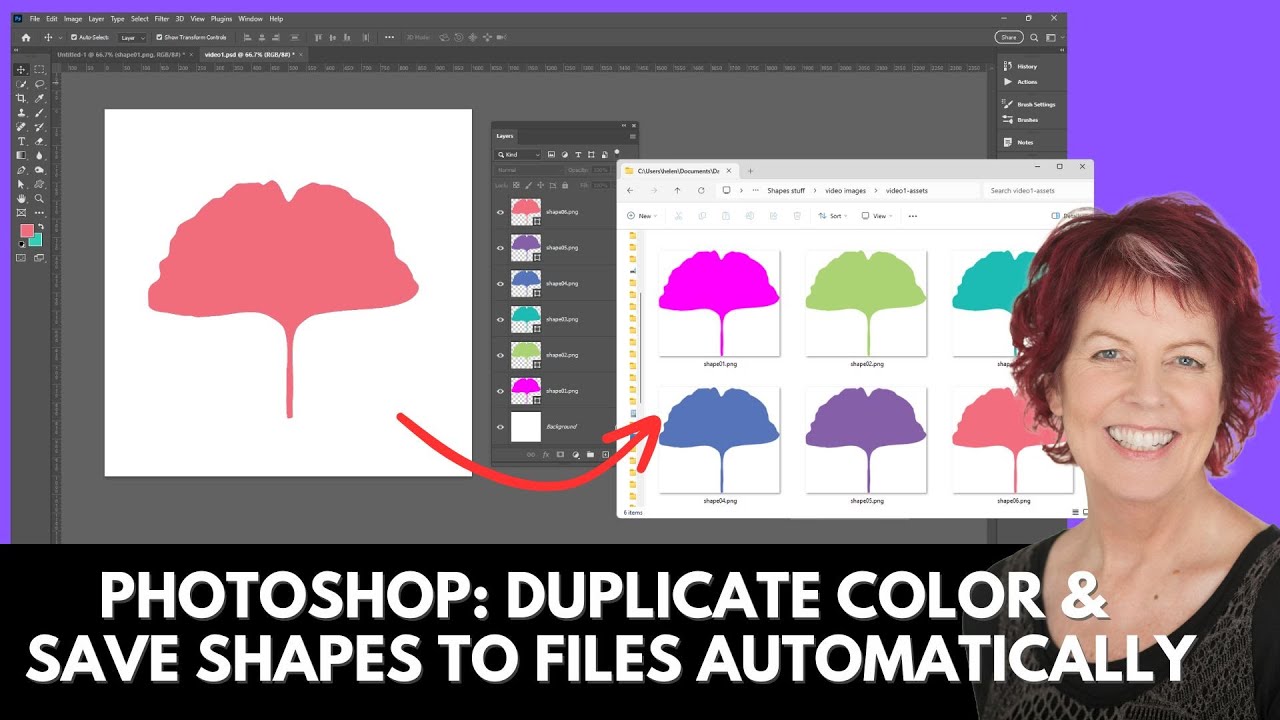1280x720 pixels.
Task: Click the new layer icon in Layers panel
Action: pyautogui.click(x=605, y=455)
